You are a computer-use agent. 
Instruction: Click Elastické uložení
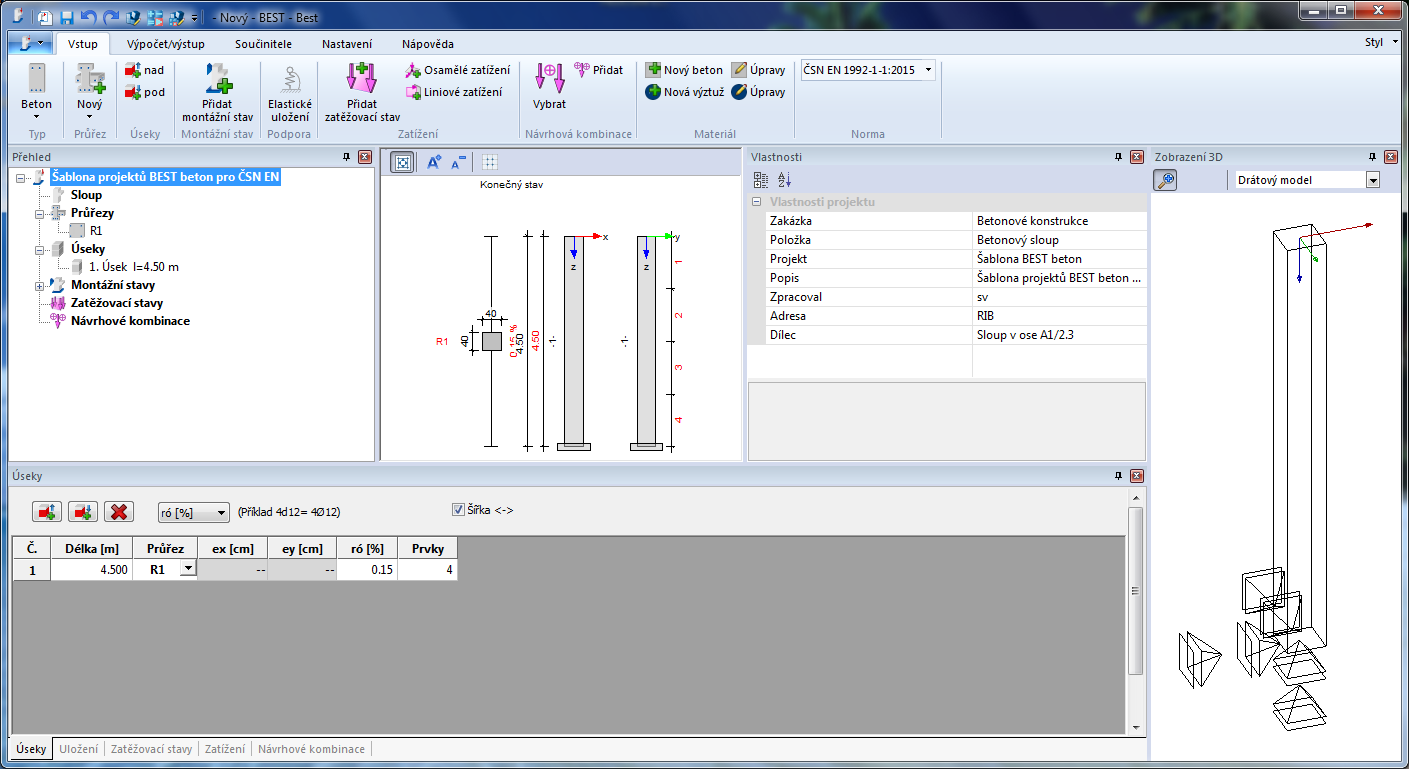coord(290,92)
